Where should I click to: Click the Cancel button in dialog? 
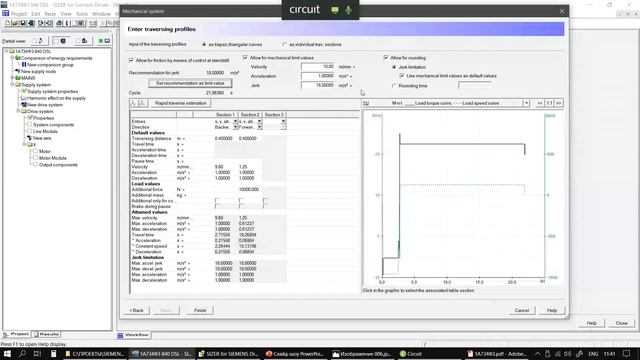pos(522,310)
